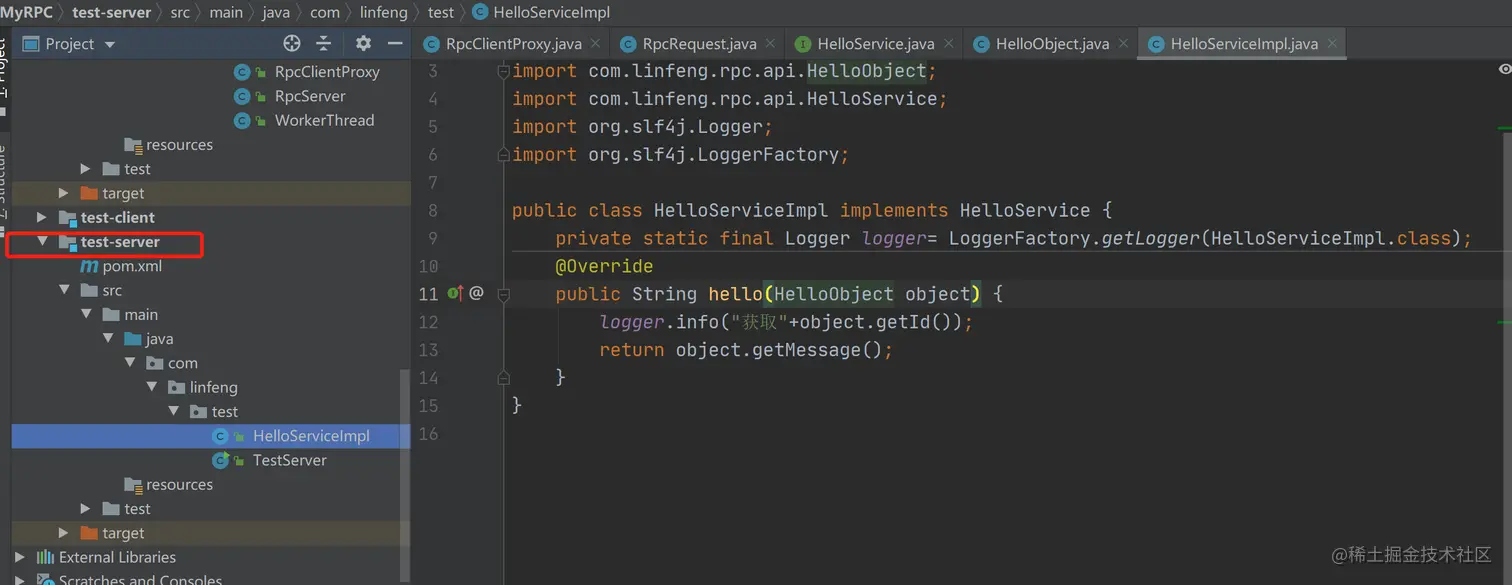Image resolution: width=1512 pixels, height=585 pixels.
Task: Click the pom.xml Maven icon
Action: 89,266
